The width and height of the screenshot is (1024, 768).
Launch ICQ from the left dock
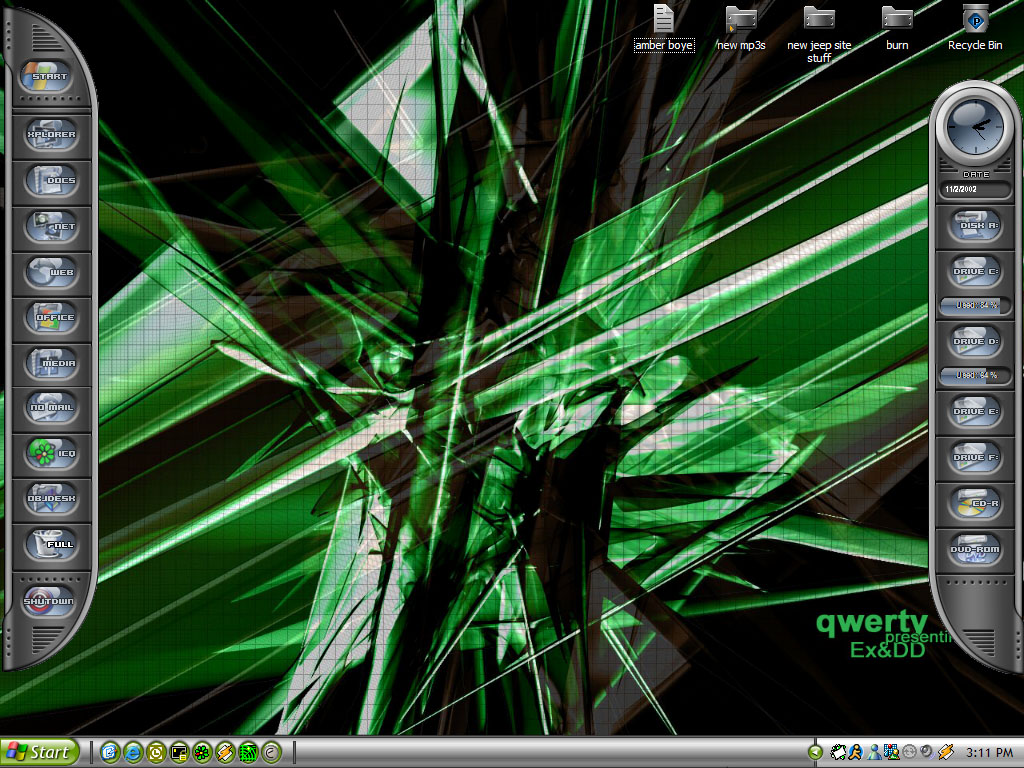(x=51, y=453)
